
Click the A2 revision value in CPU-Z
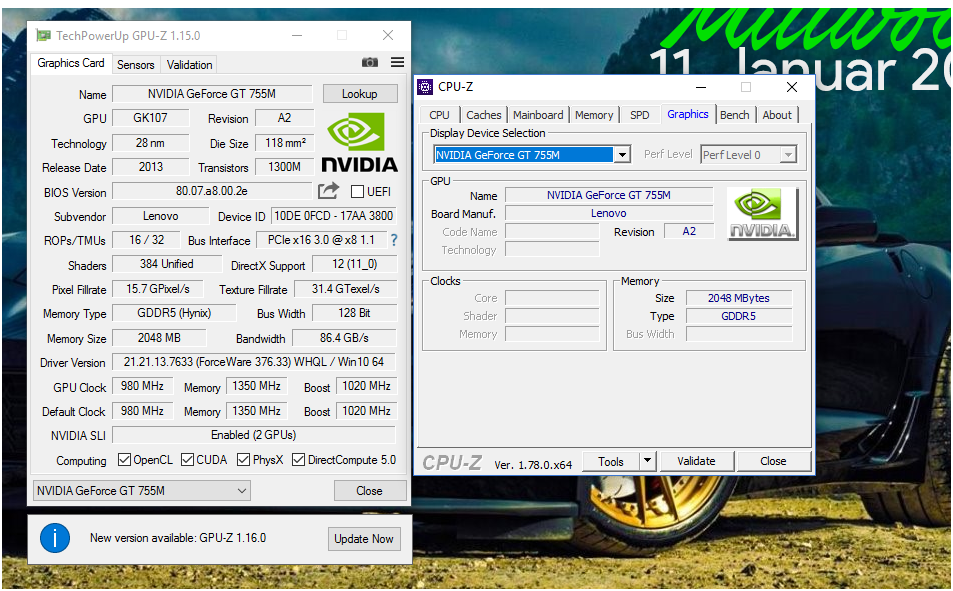click(689, 232)
